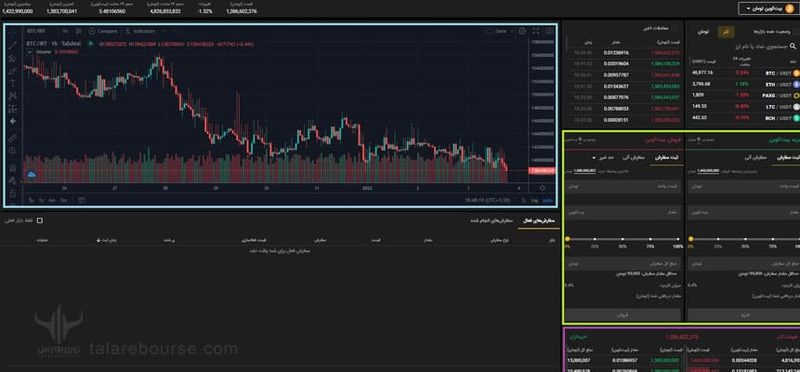Click sell panel total order amount field
Viewport: 800px width, 372px height.
coord(623,264)
